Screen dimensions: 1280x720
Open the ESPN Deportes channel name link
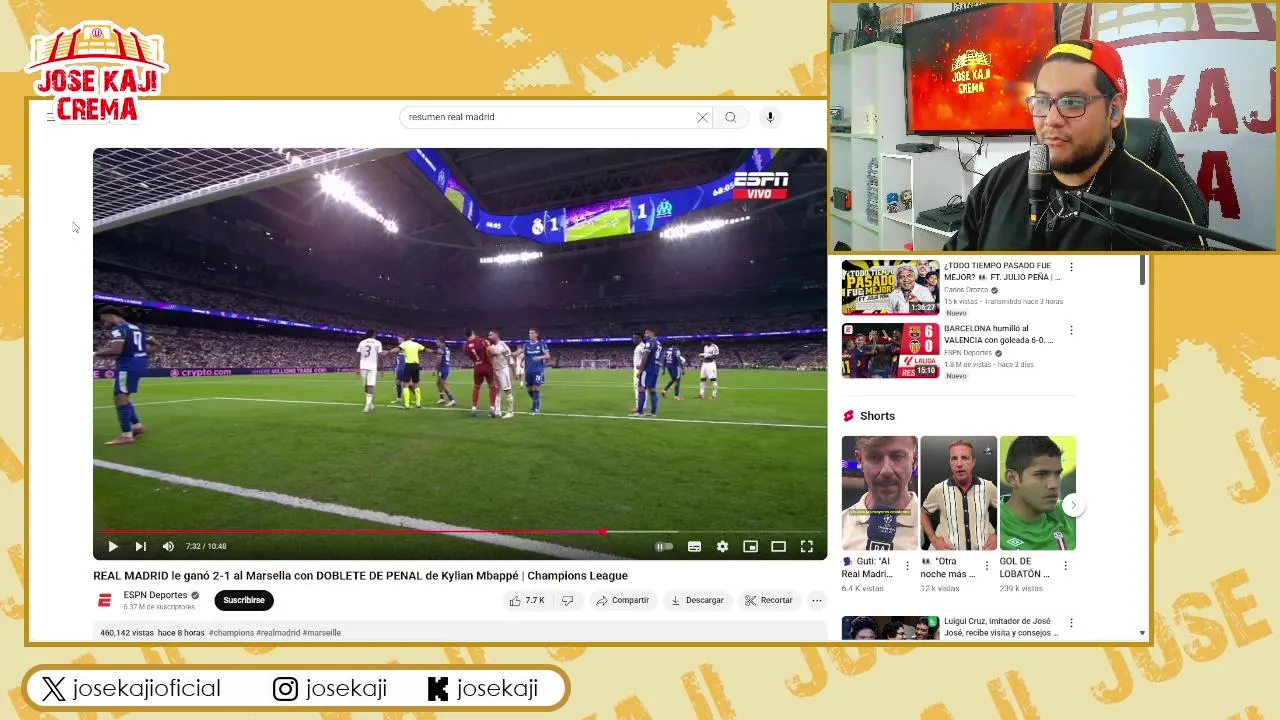(x=155, y=595)
